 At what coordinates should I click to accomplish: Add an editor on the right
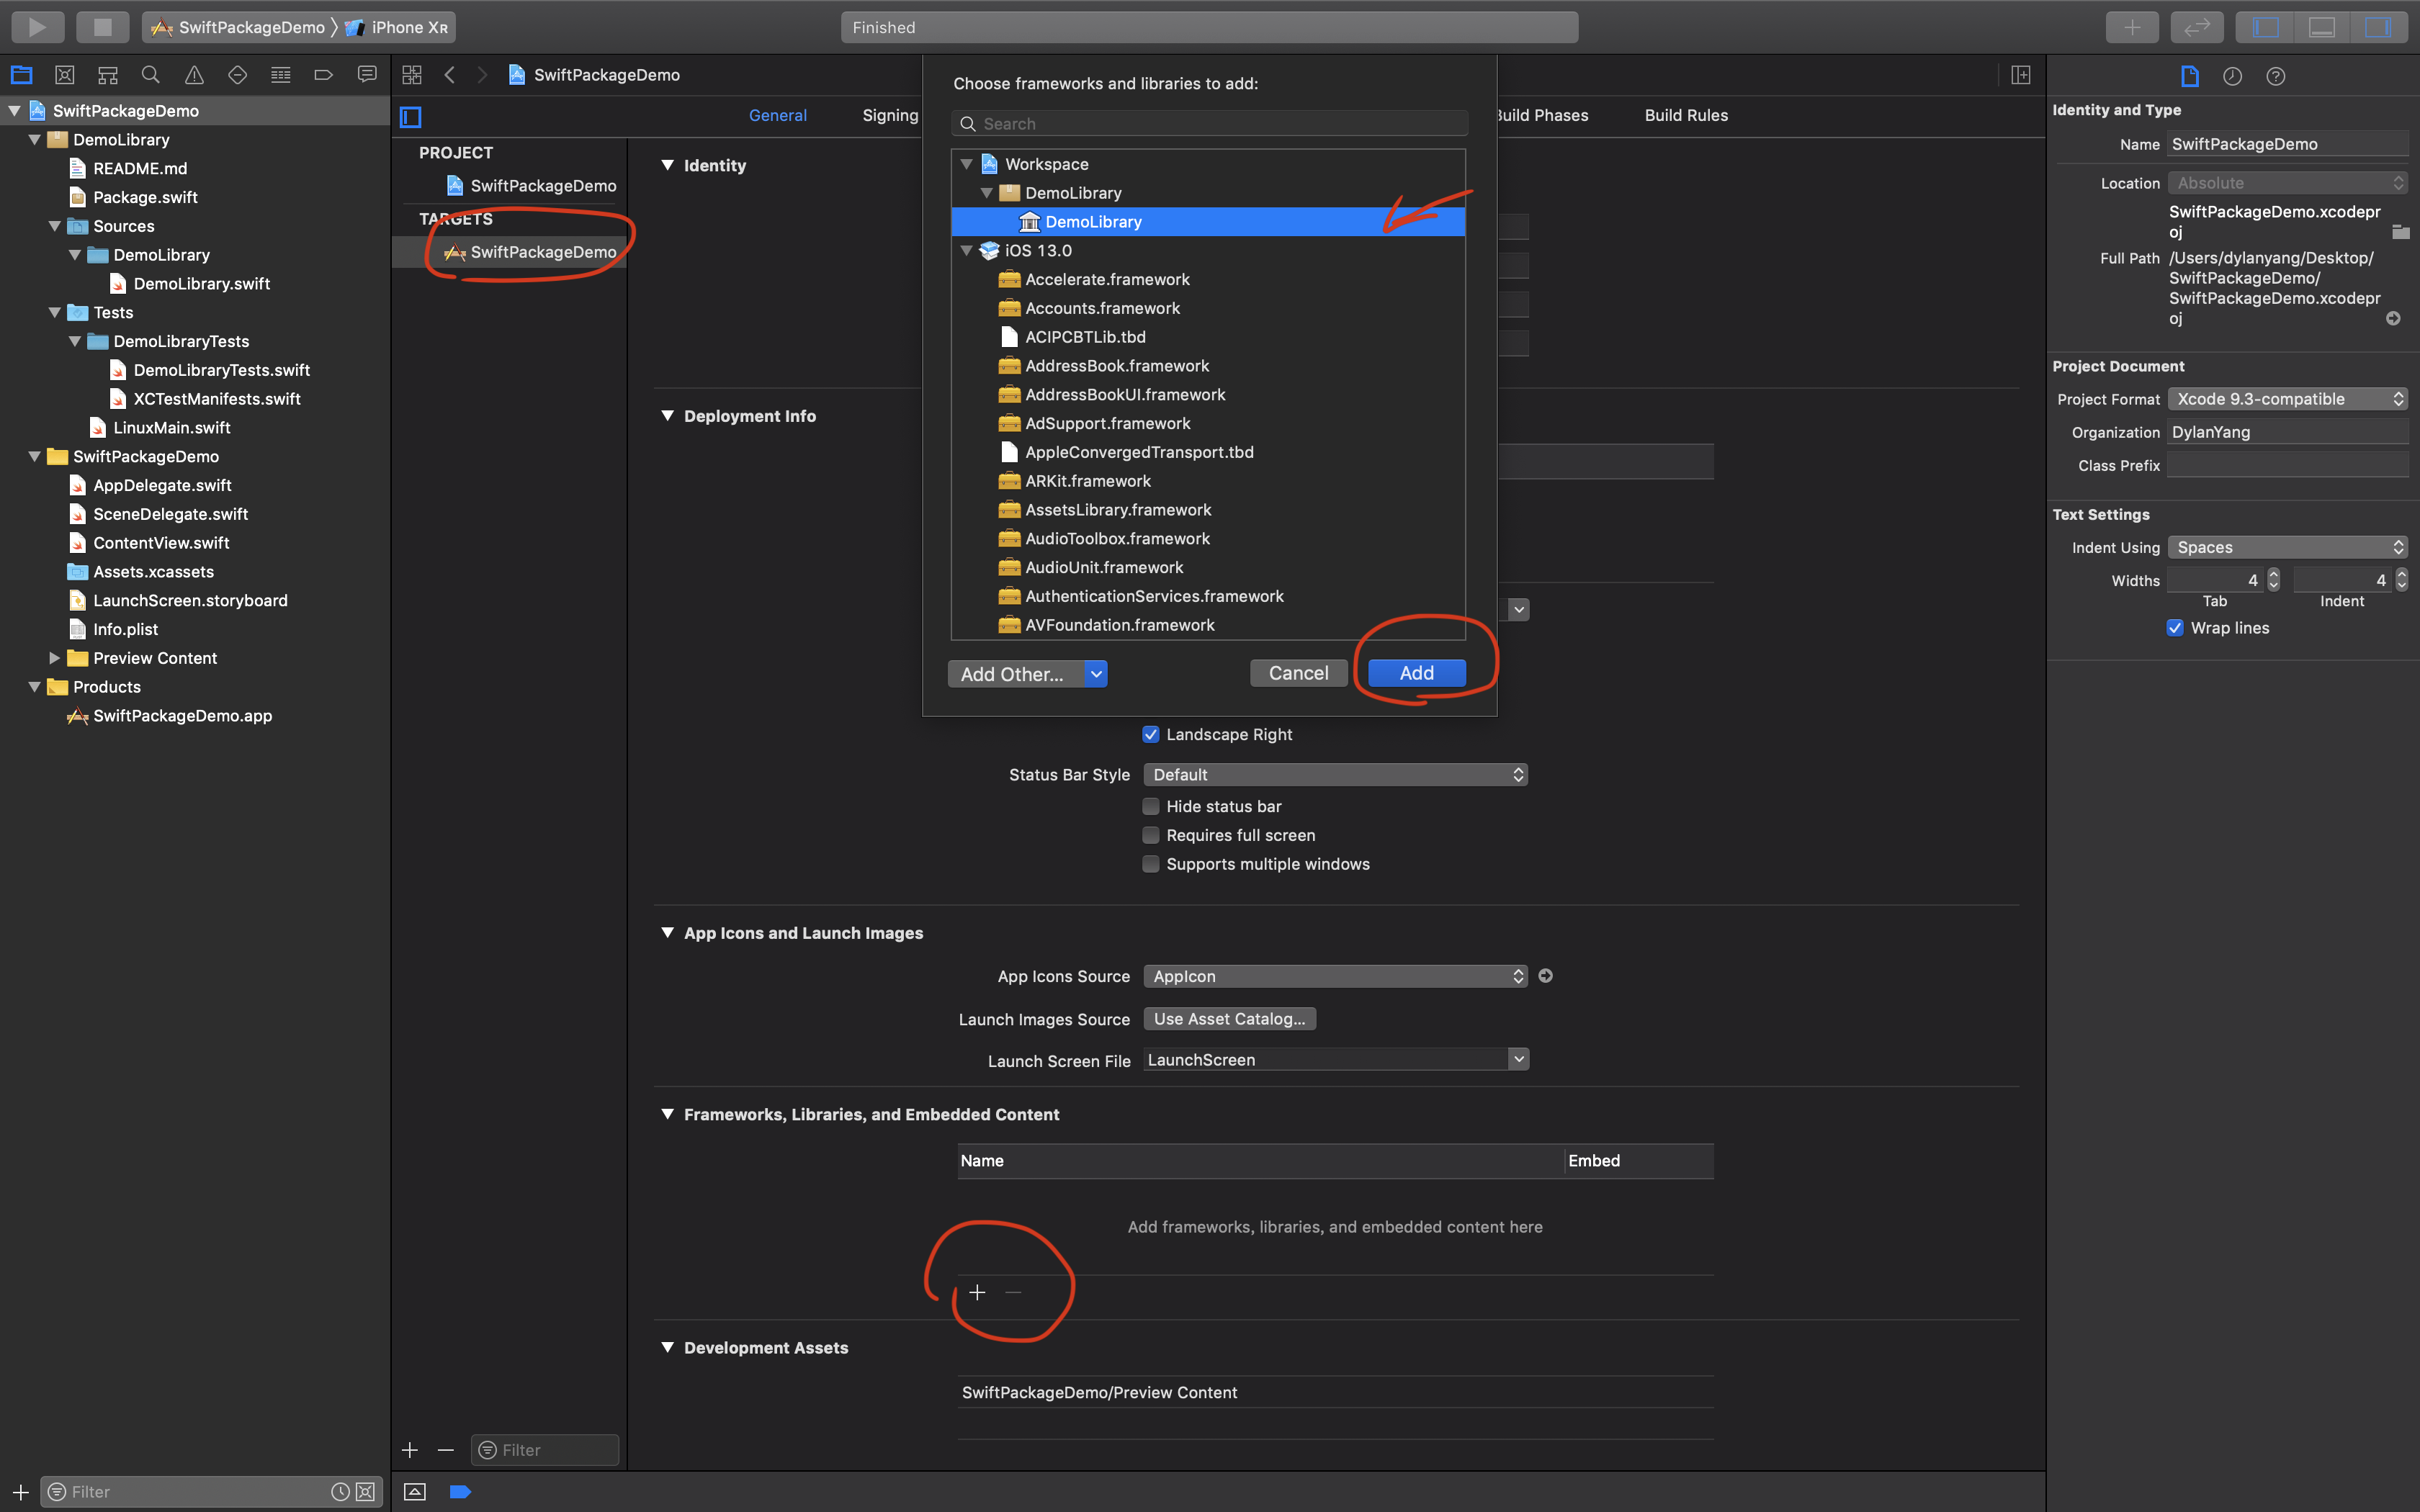(x=2021, y=75)
